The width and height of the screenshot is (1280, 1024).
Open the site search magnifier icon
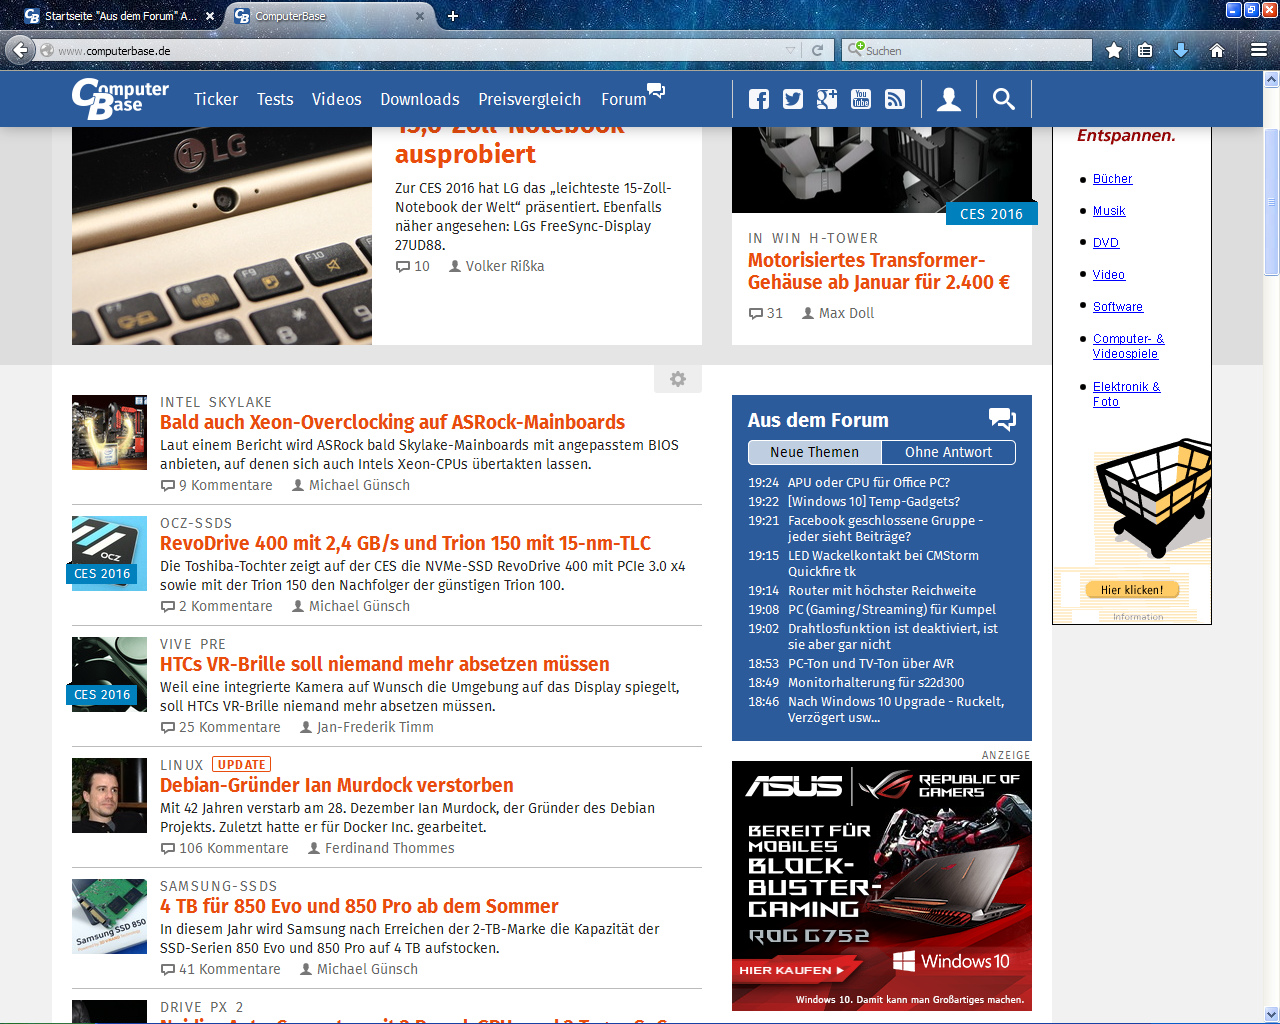[x=1003, y=99]
